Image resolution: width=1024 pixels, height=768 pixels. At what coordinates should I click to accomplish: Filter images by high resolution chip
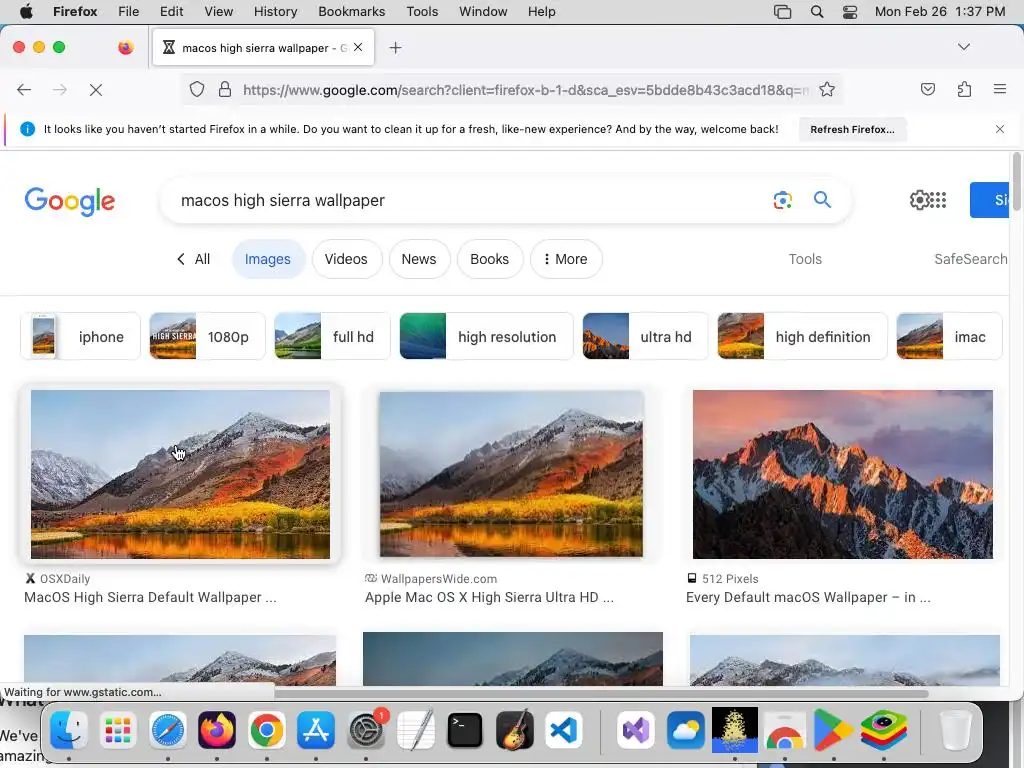pyautogui.click(x=486, y=336)
